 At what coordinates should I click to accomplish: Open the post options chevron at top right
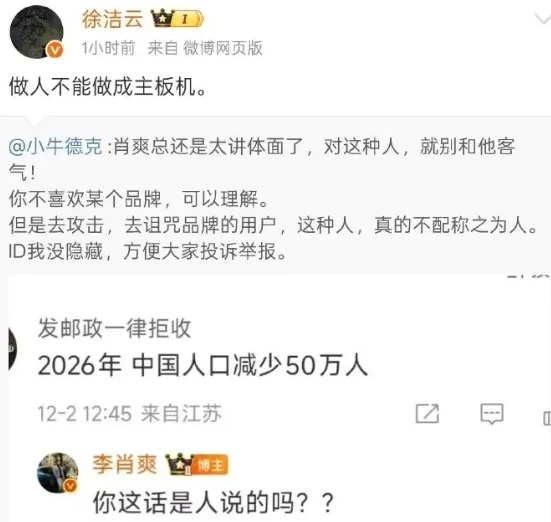coord(542,19)
